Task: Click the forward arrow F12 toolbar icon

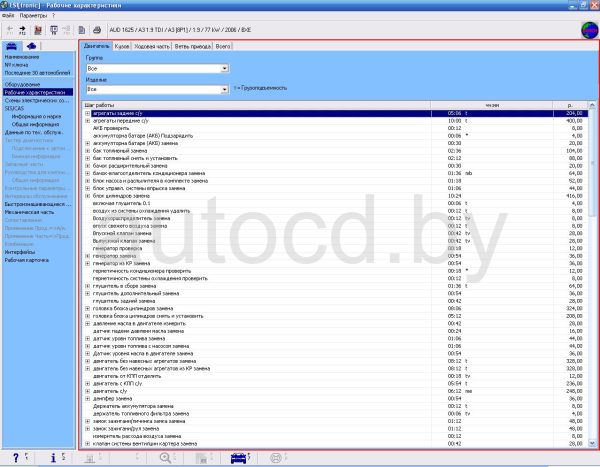Action: (x=22, y=30)
